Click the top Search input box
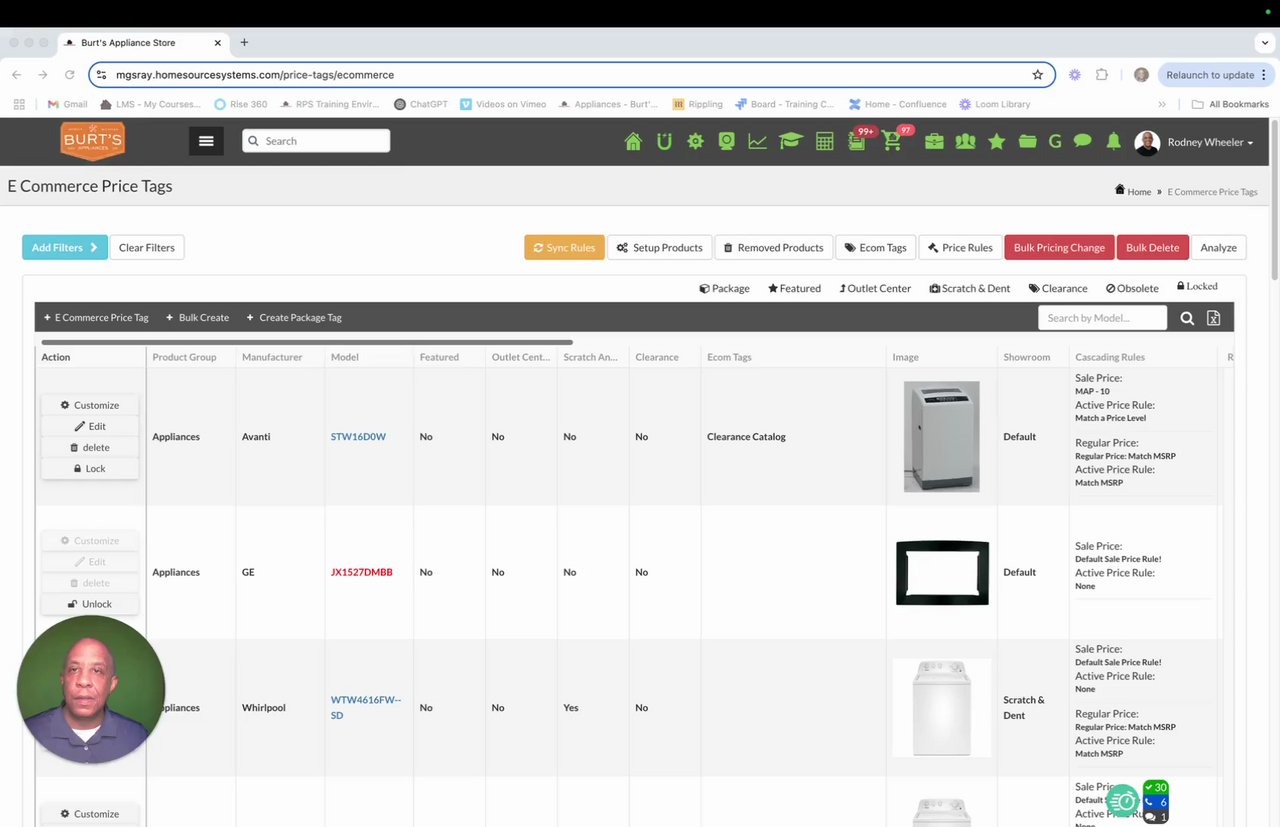Image resolution: width=1280 pixels, height=827 pixels. point(316,141)
